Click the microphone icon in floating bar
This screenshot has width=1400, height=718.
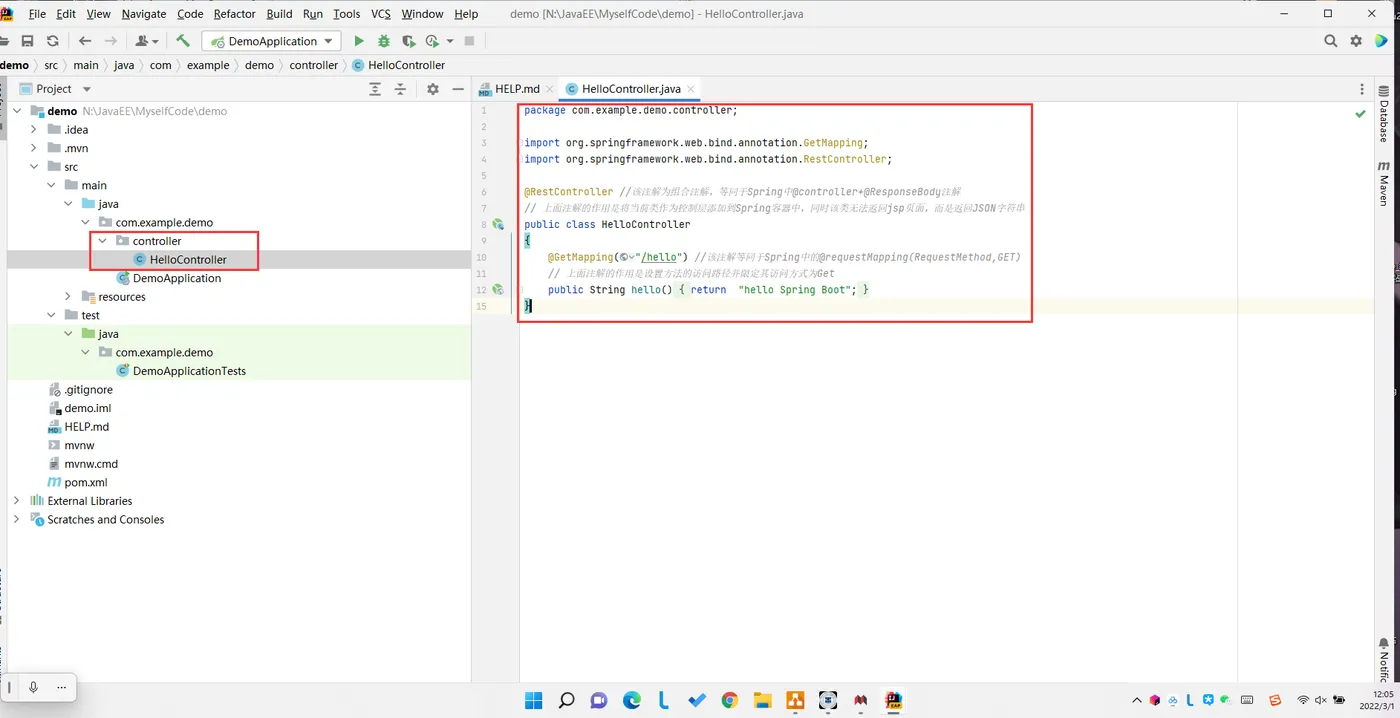click(33, 687)
